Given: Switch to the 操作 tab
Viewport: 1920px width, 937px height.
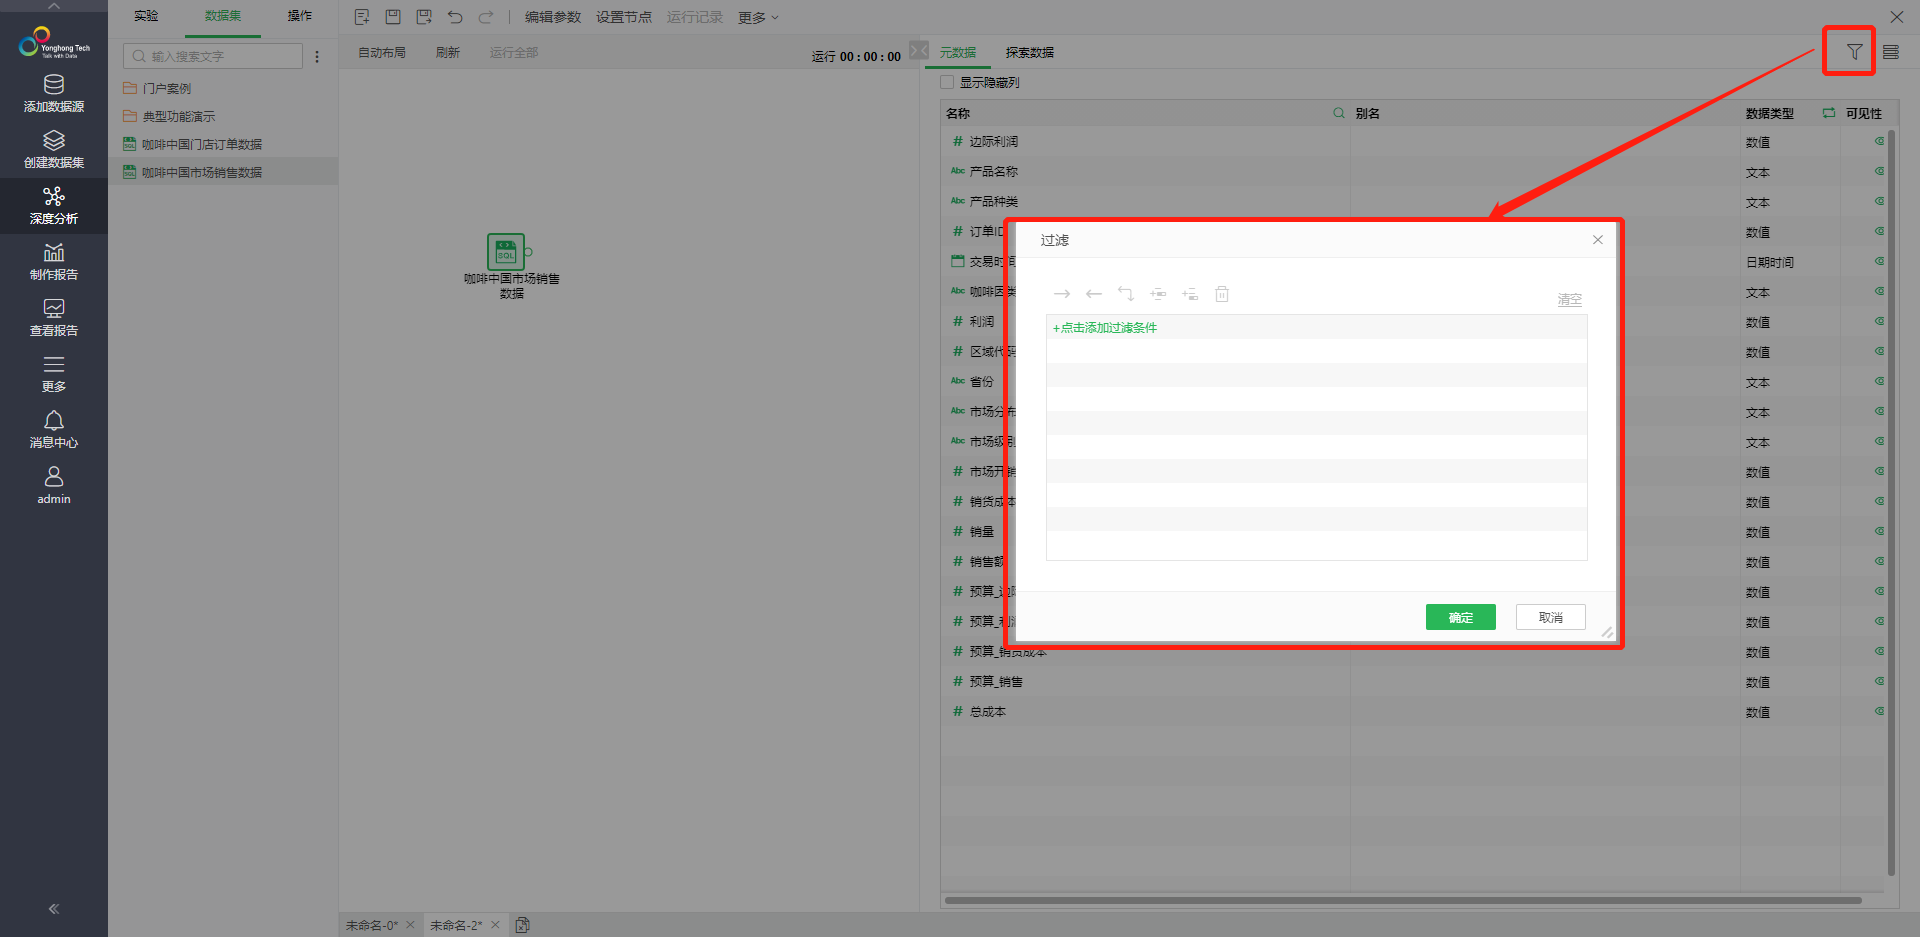Looking at the screenshot, I should tap(300, 16).
